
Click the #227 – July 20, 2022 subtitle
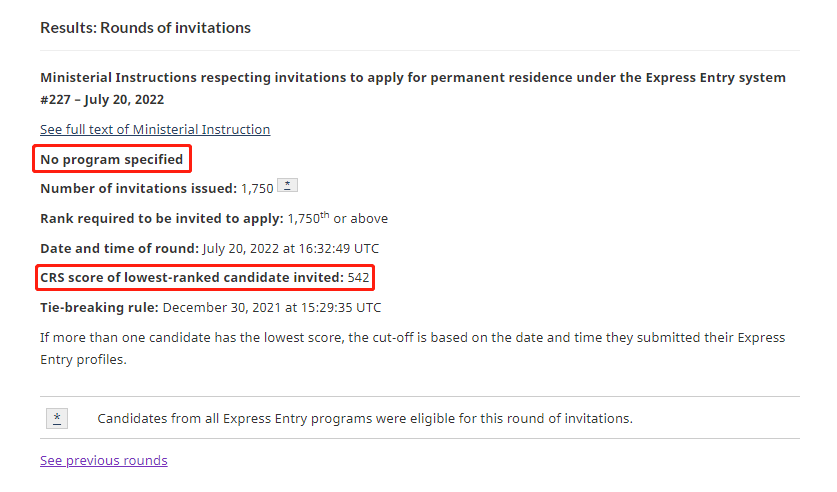102,100
